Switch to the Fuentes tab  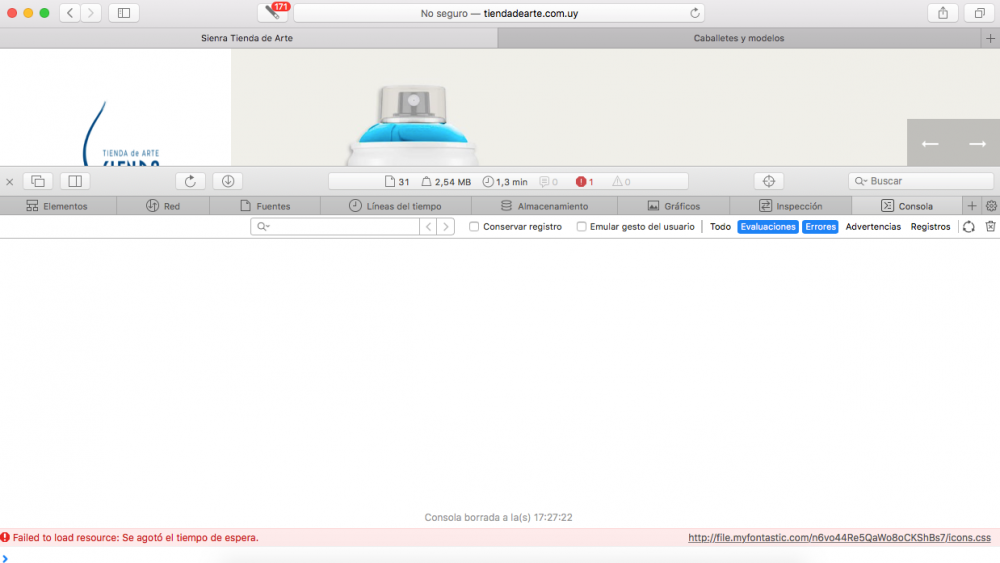pos(265,206)
